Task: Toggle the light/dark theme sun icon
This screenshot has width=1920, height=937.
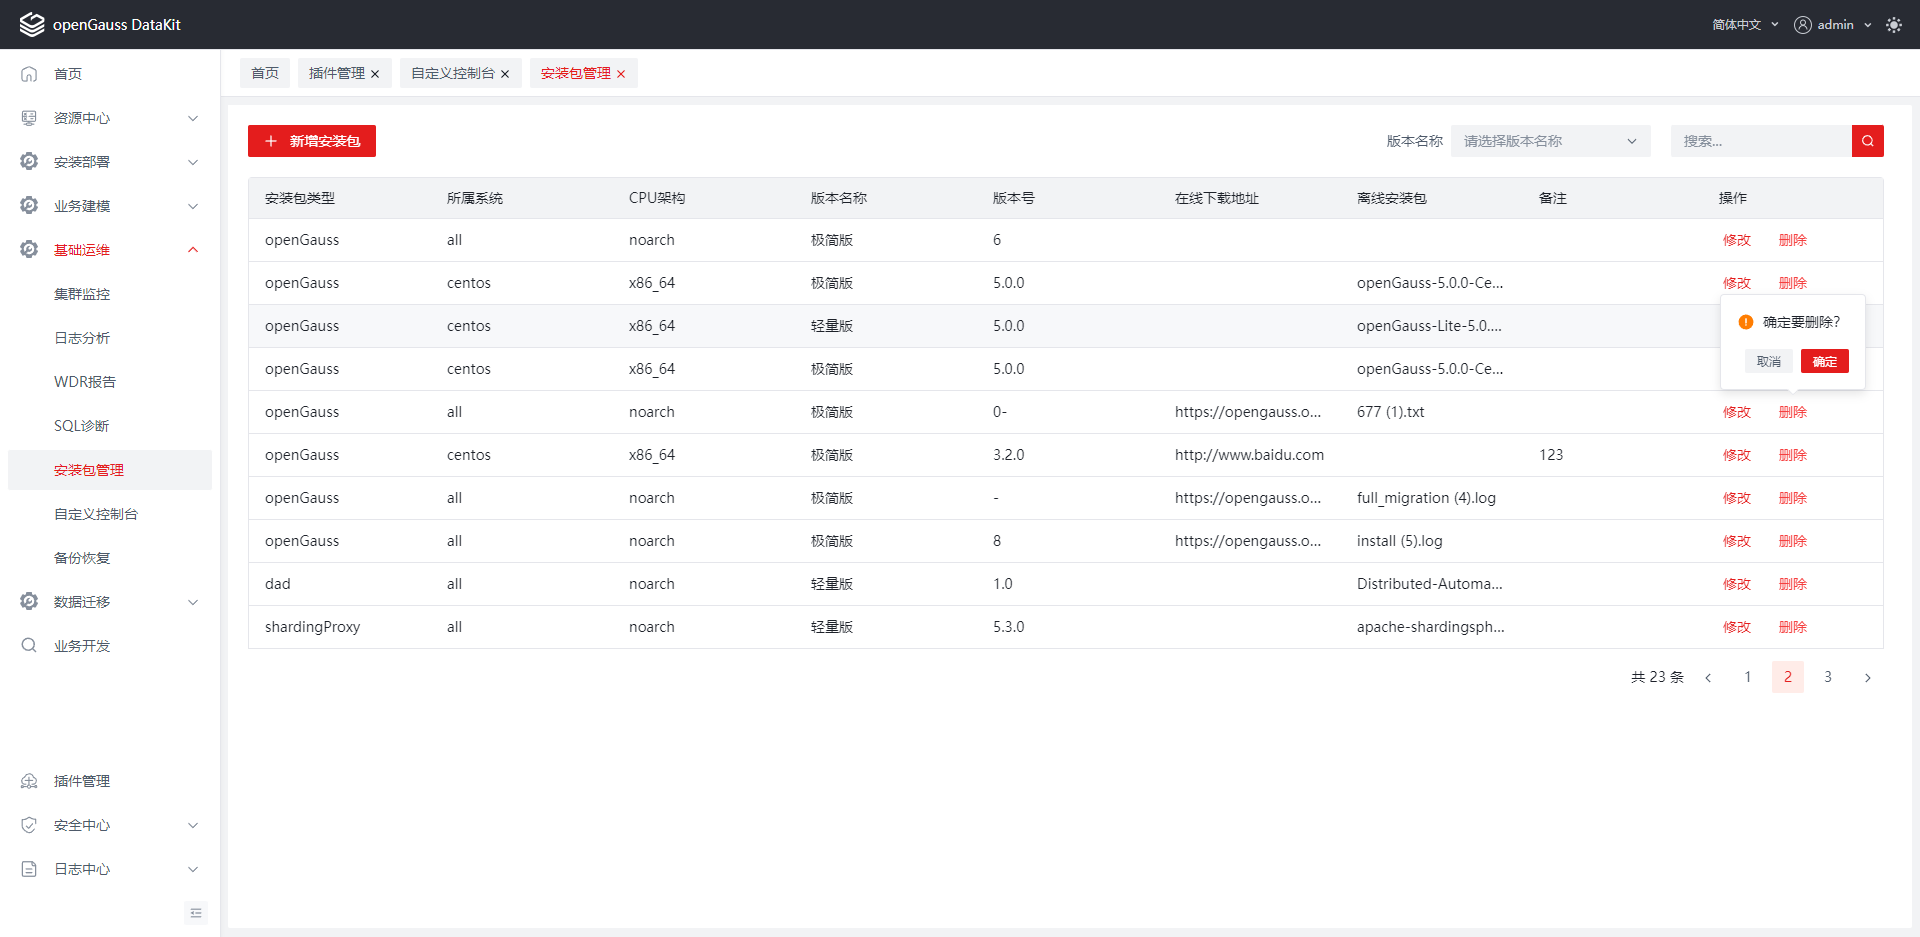Action: (x=1893, y=25)
